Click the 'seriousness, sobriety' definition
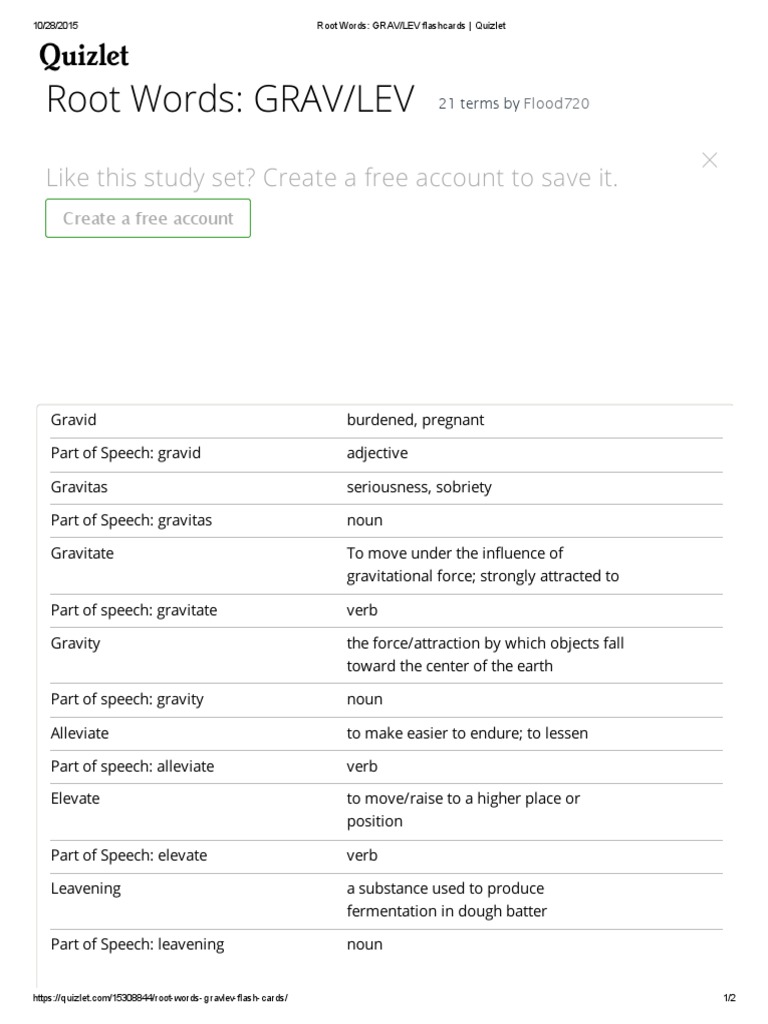Screen dimensions: 768x1024 tap(419, 487)
